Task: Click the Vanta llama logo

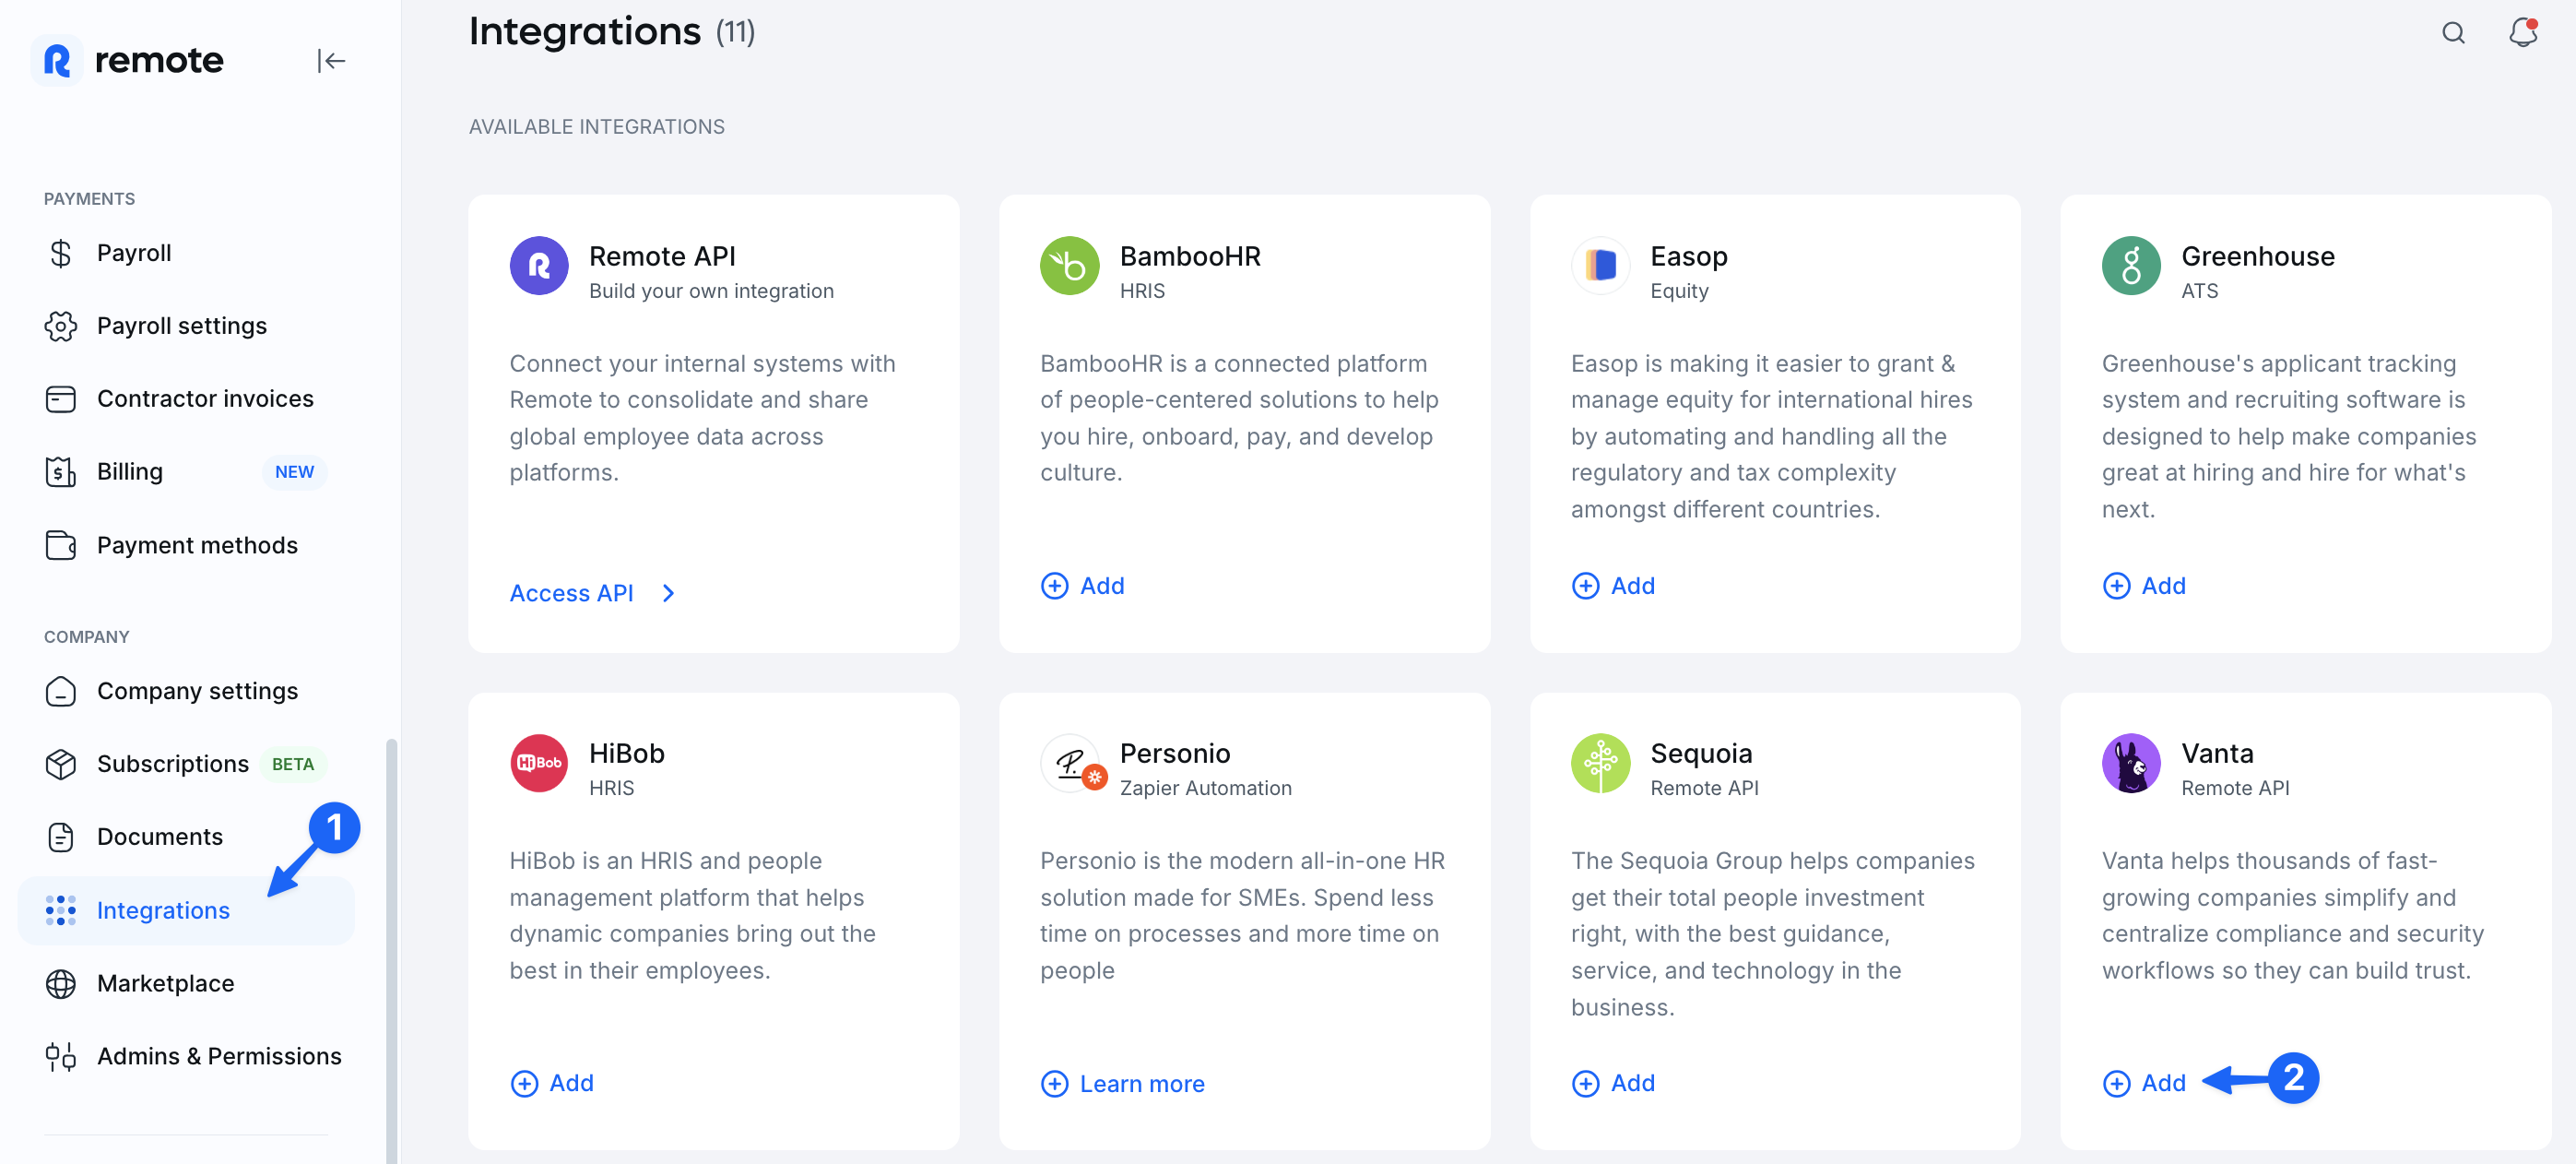Action: point(2131,763)
